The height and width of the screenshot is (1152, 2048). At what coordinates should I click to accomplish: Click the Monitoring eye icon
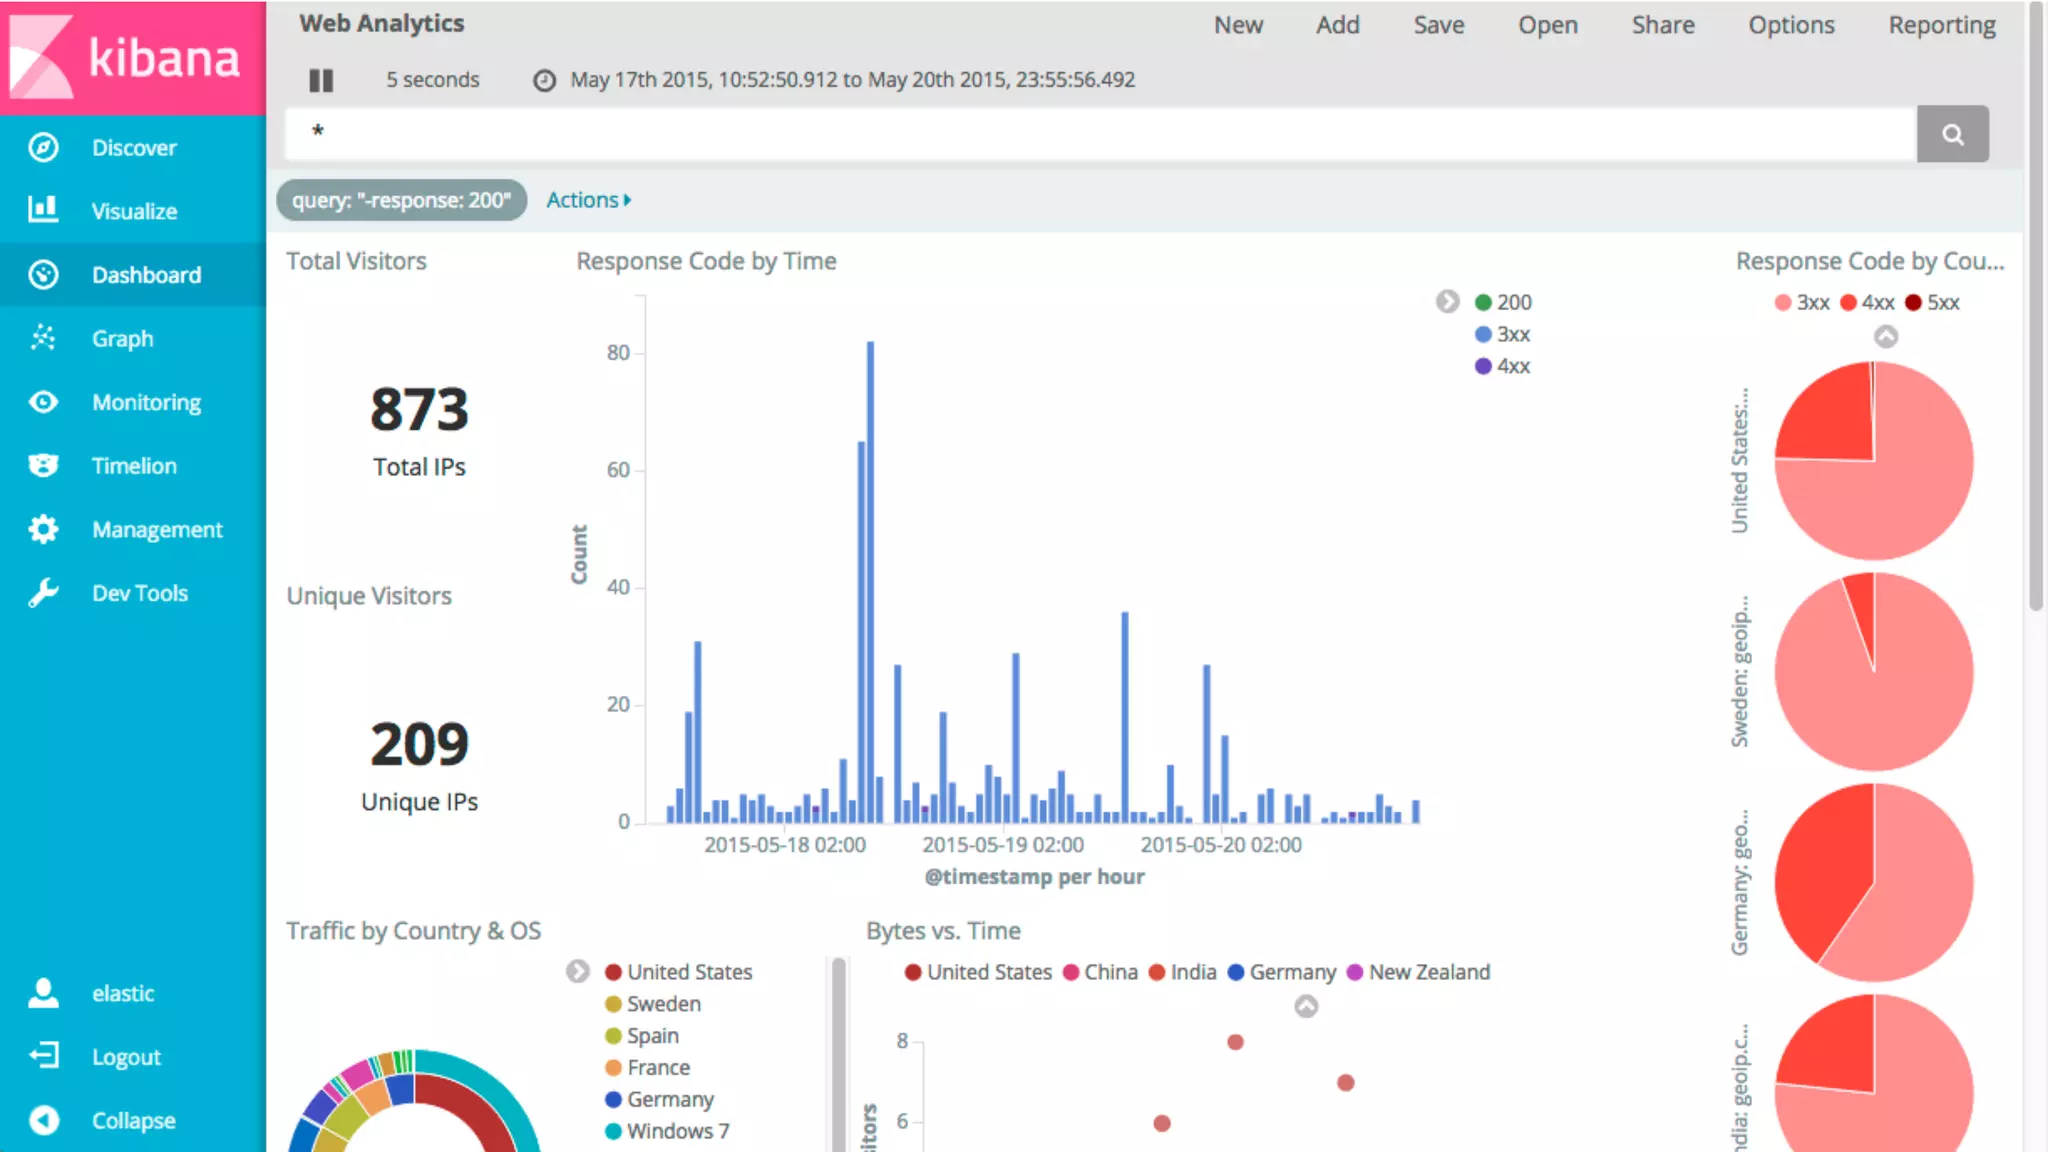tap(43, 402)
